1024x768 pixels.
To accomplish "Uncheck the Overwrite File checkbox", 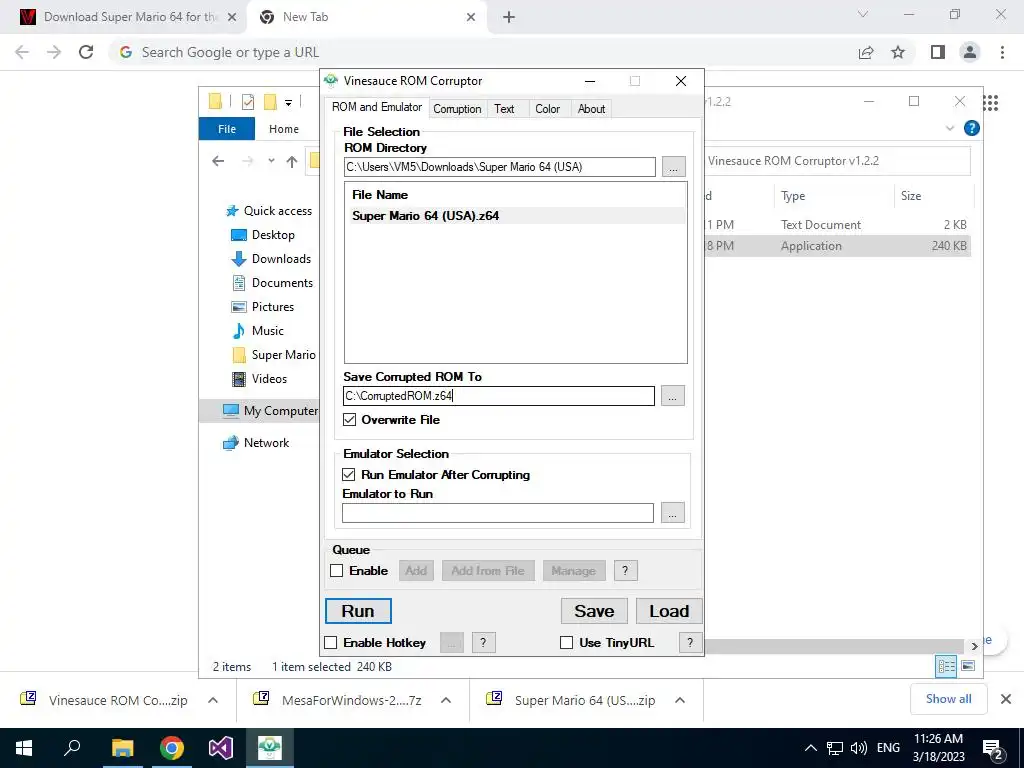I will coord(349,419).
